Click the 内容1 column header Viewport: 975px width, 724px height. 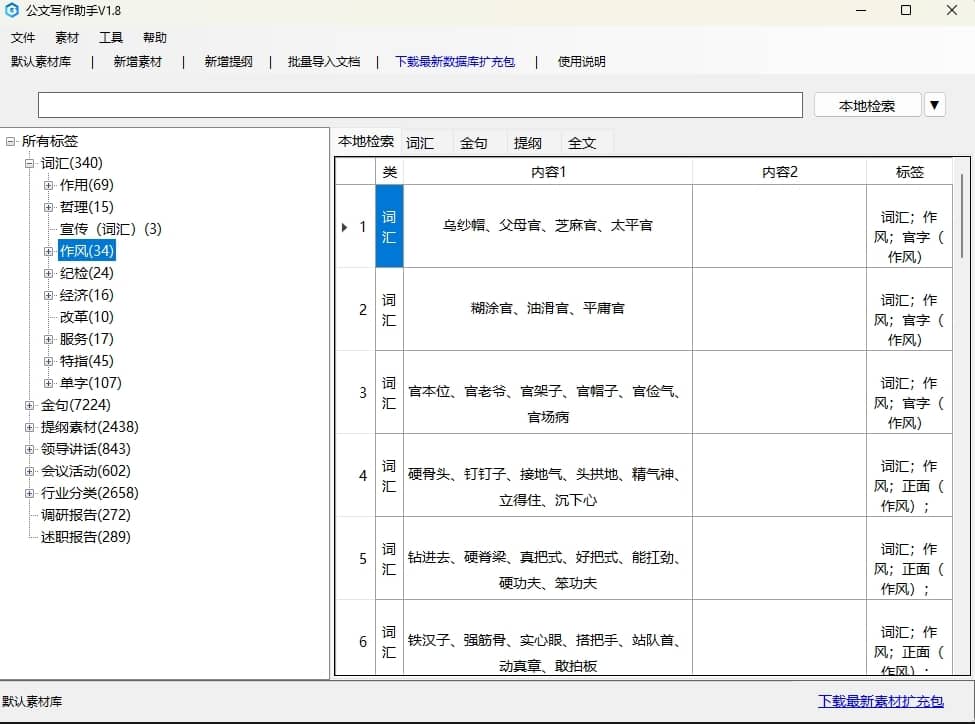(x=548, y=172)
